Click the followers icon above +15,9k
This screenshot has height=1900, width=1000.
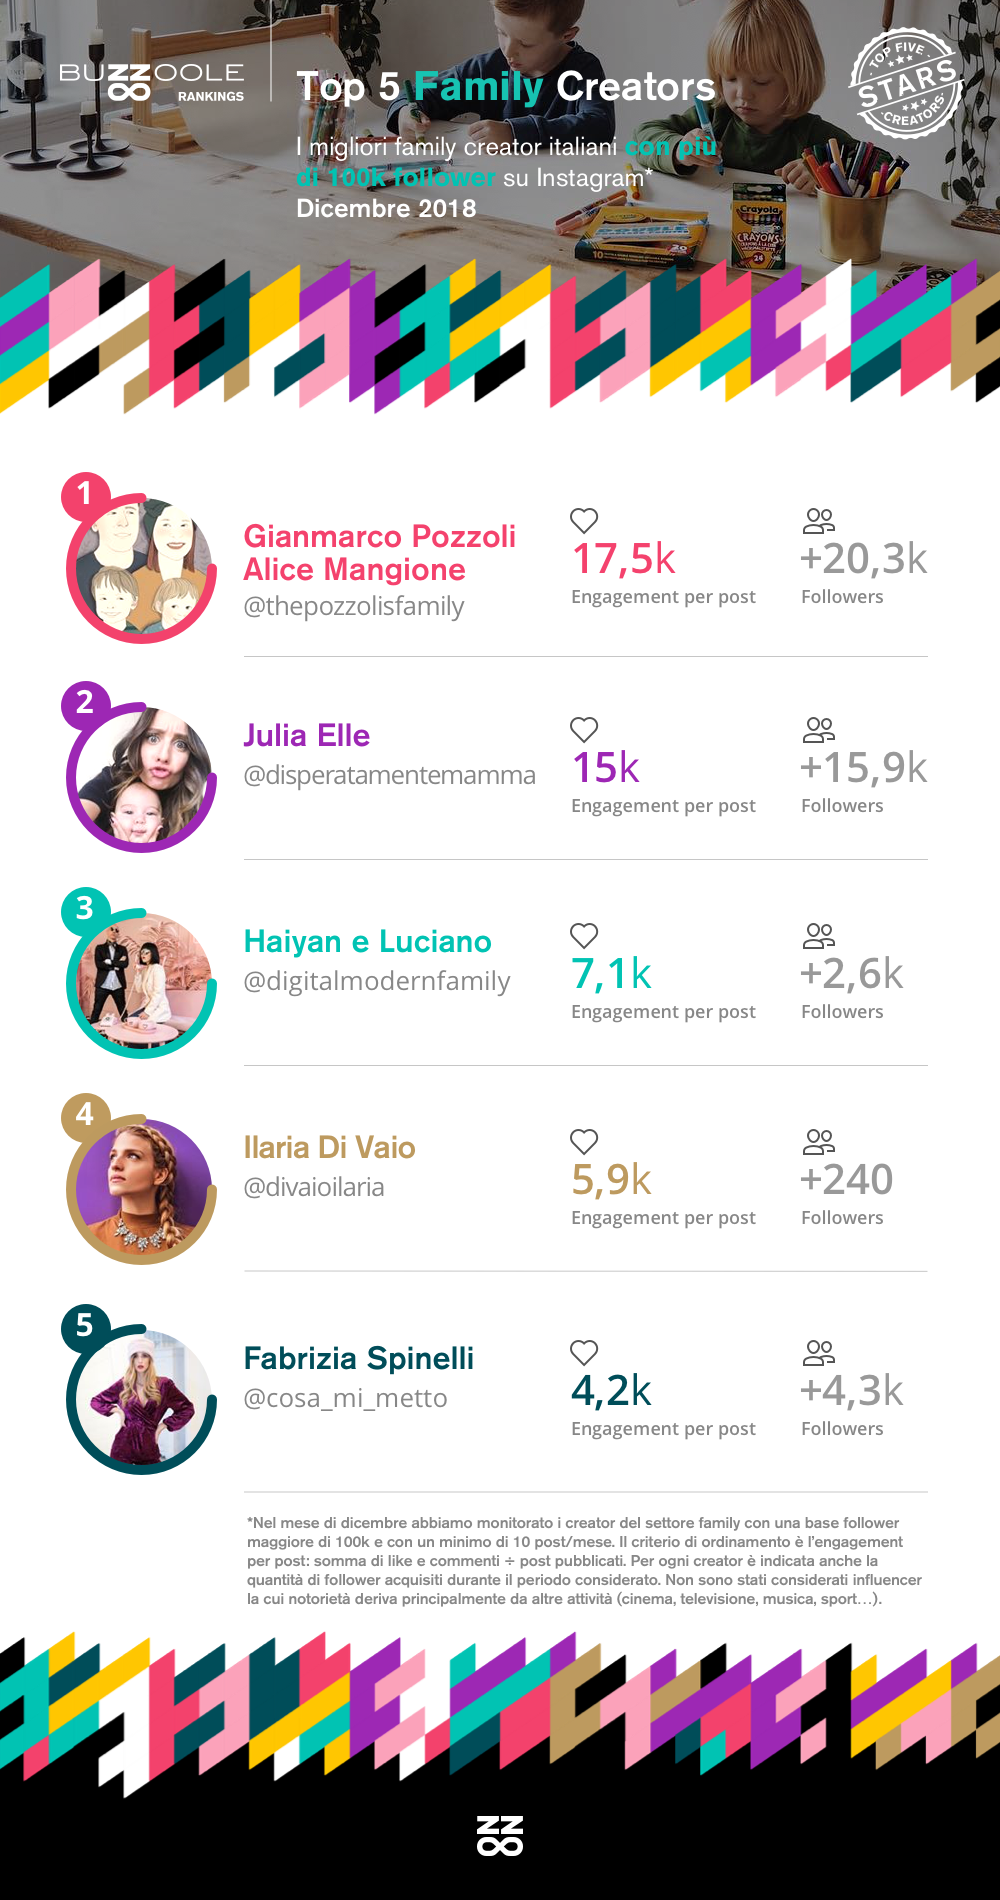point(818,729)
